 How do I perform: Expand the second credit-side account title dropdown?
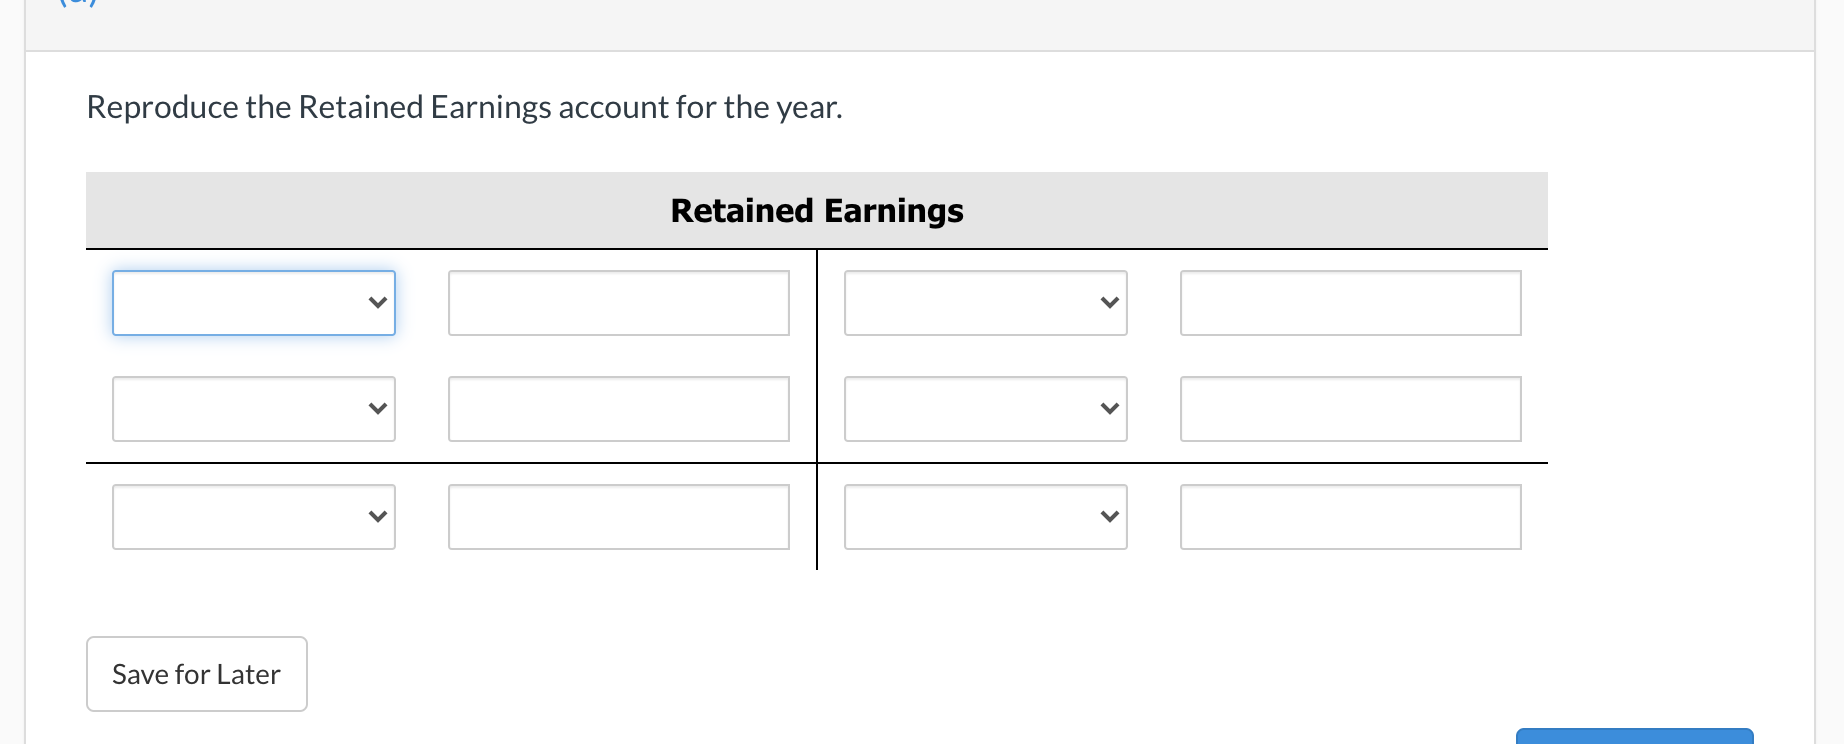[985, 408]
